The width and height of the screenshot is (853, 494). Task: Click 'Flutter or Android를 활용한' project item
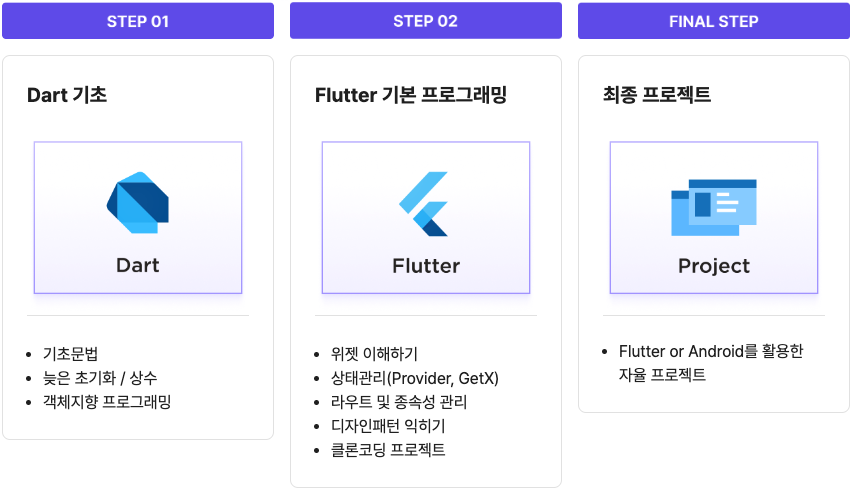(x=711, y=351)
